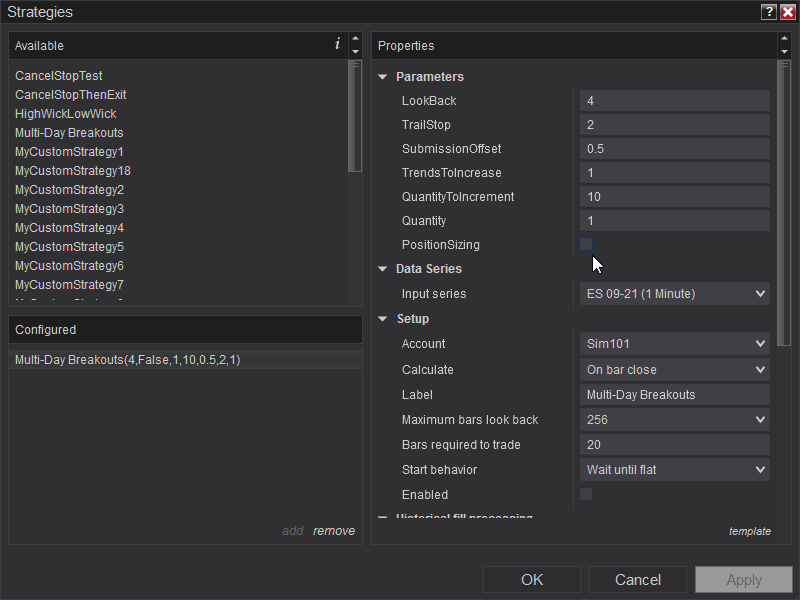This screenshot has width=800, height=600.
Task: Click the help question mark icon
Action: tap(768, 12)
